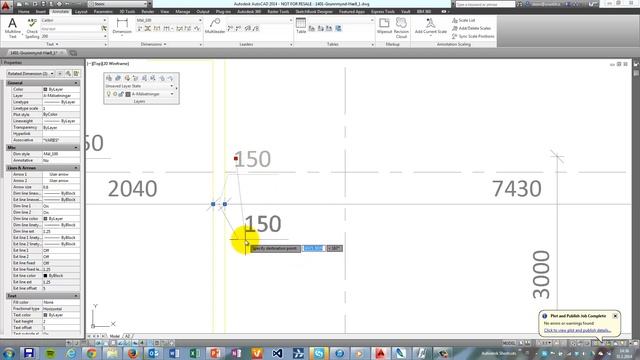Screen dimensions: 640x360
Task: Open Firefox from the taskbar
Action: 133,353
